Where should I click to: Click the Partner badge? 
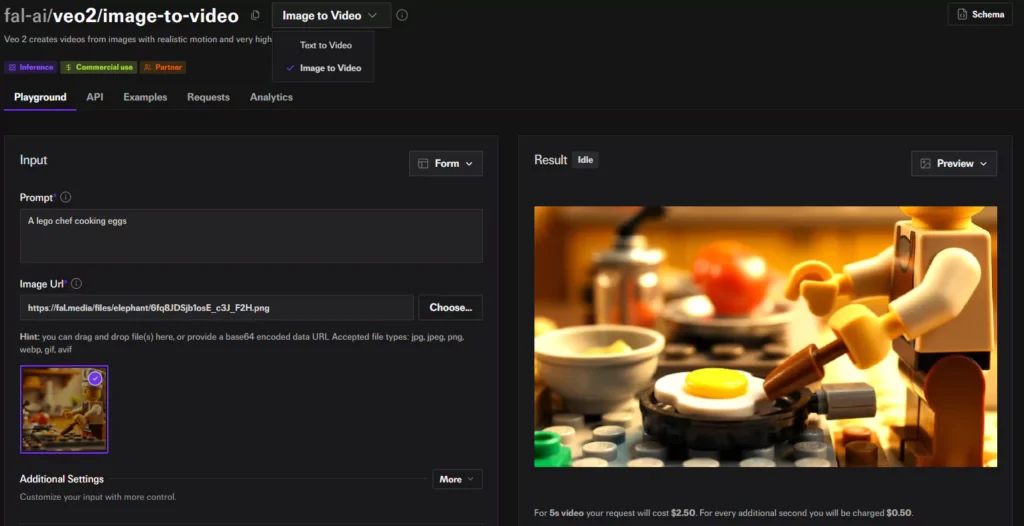[163, 67]
